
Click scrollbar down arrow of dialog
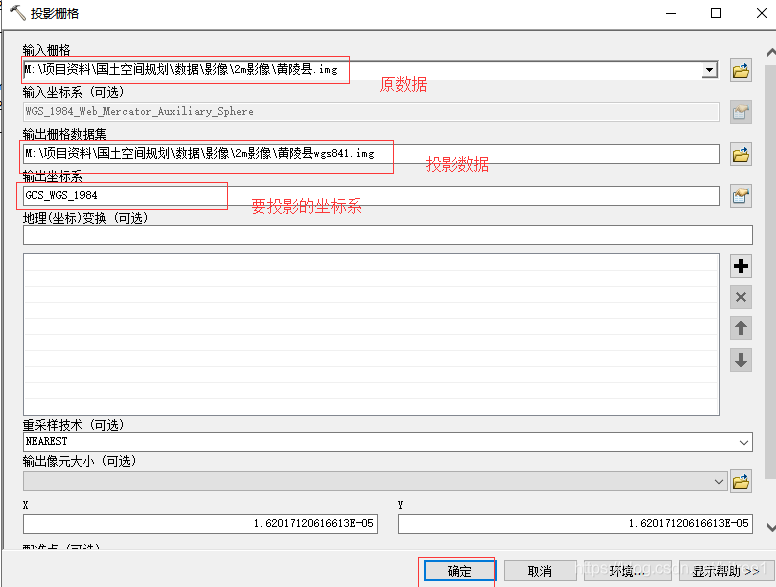coord(771,527)
